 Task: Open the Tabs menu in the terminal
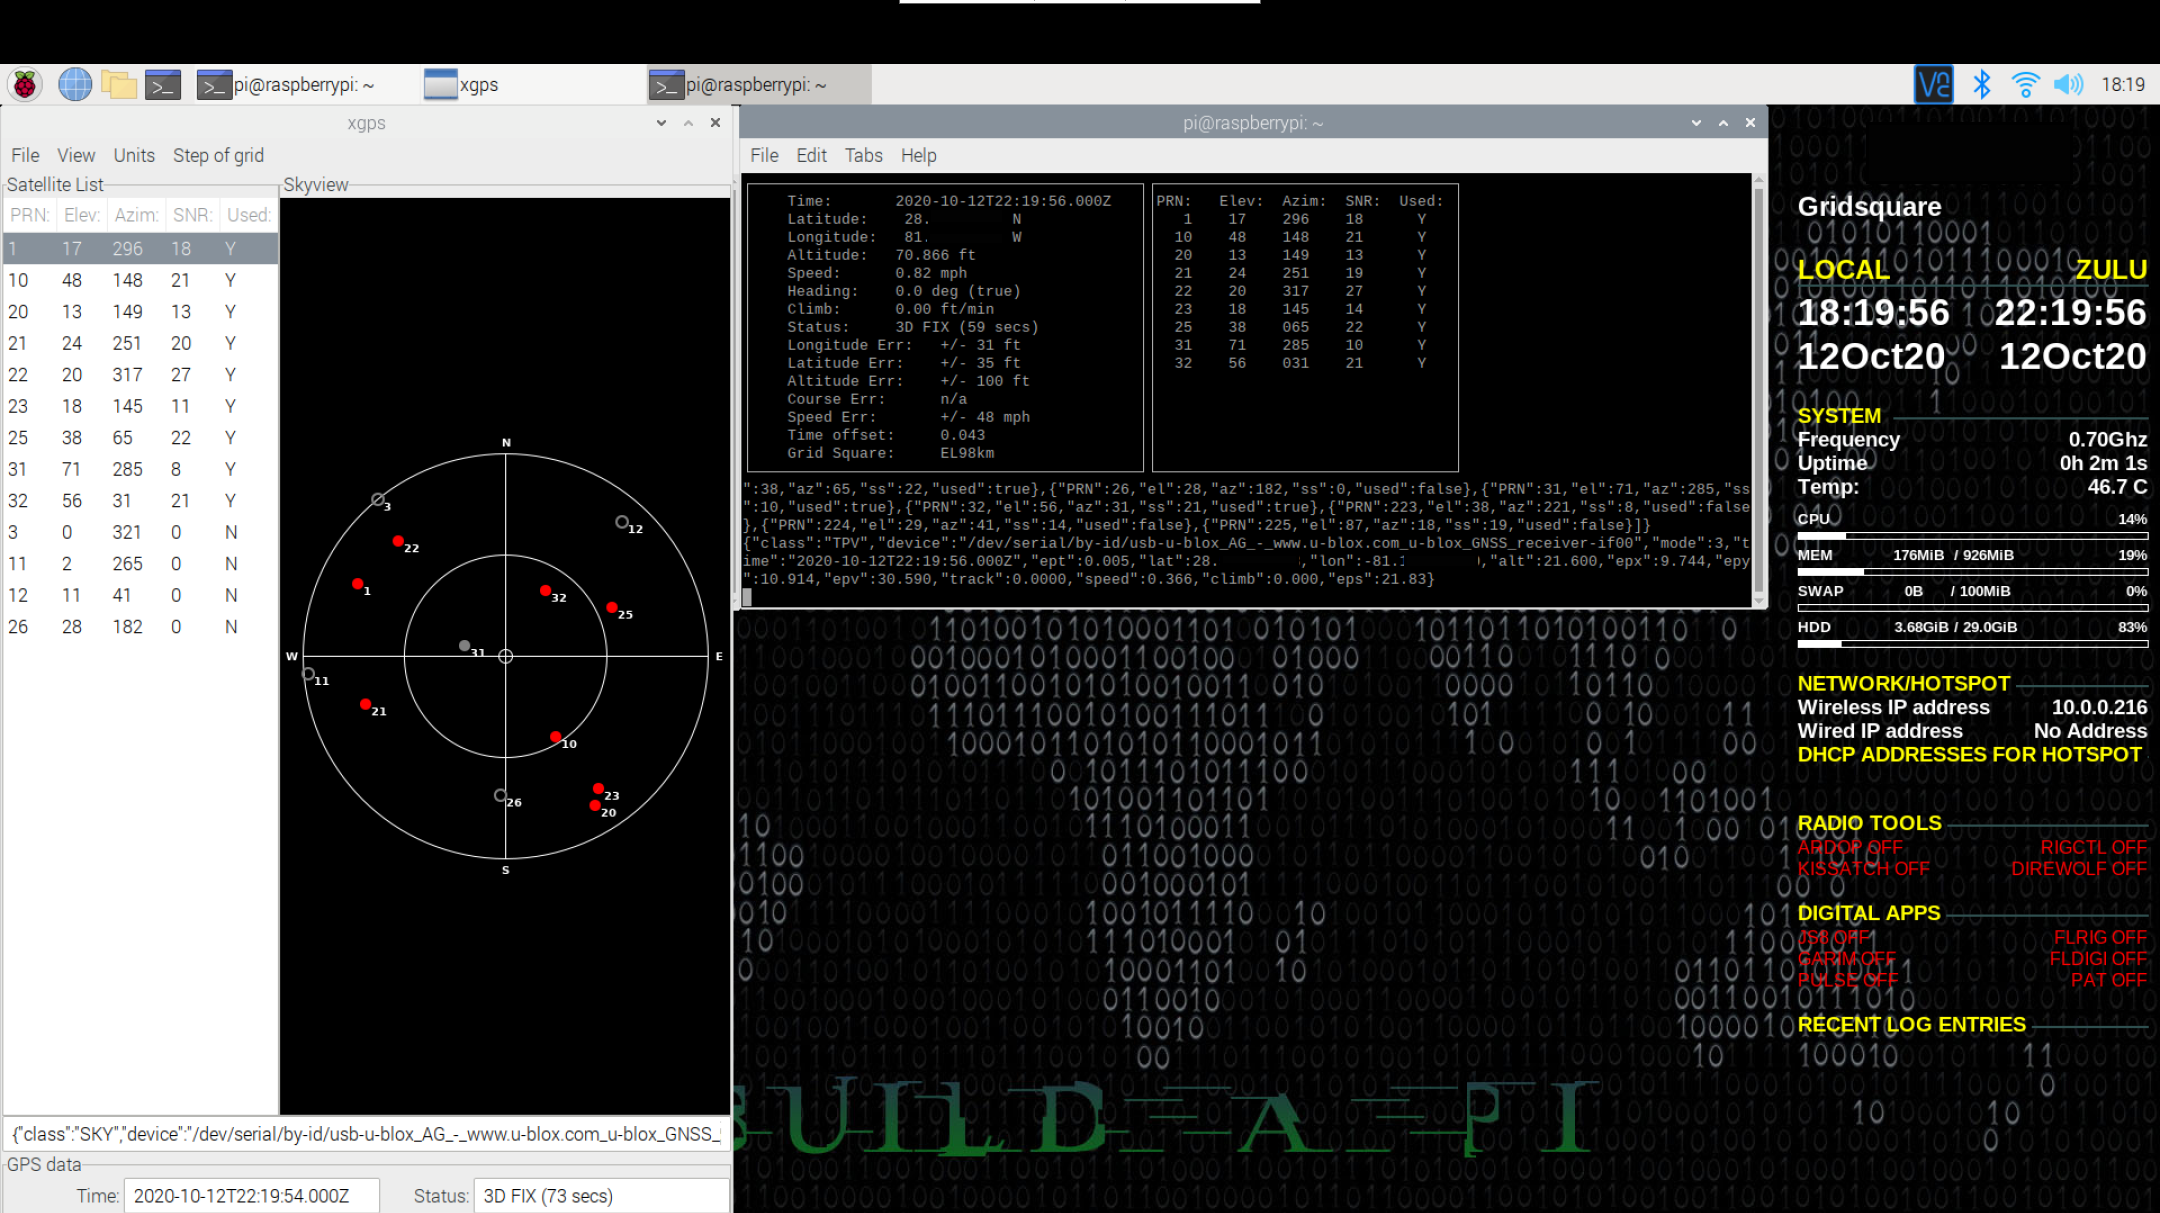point(862,155)
